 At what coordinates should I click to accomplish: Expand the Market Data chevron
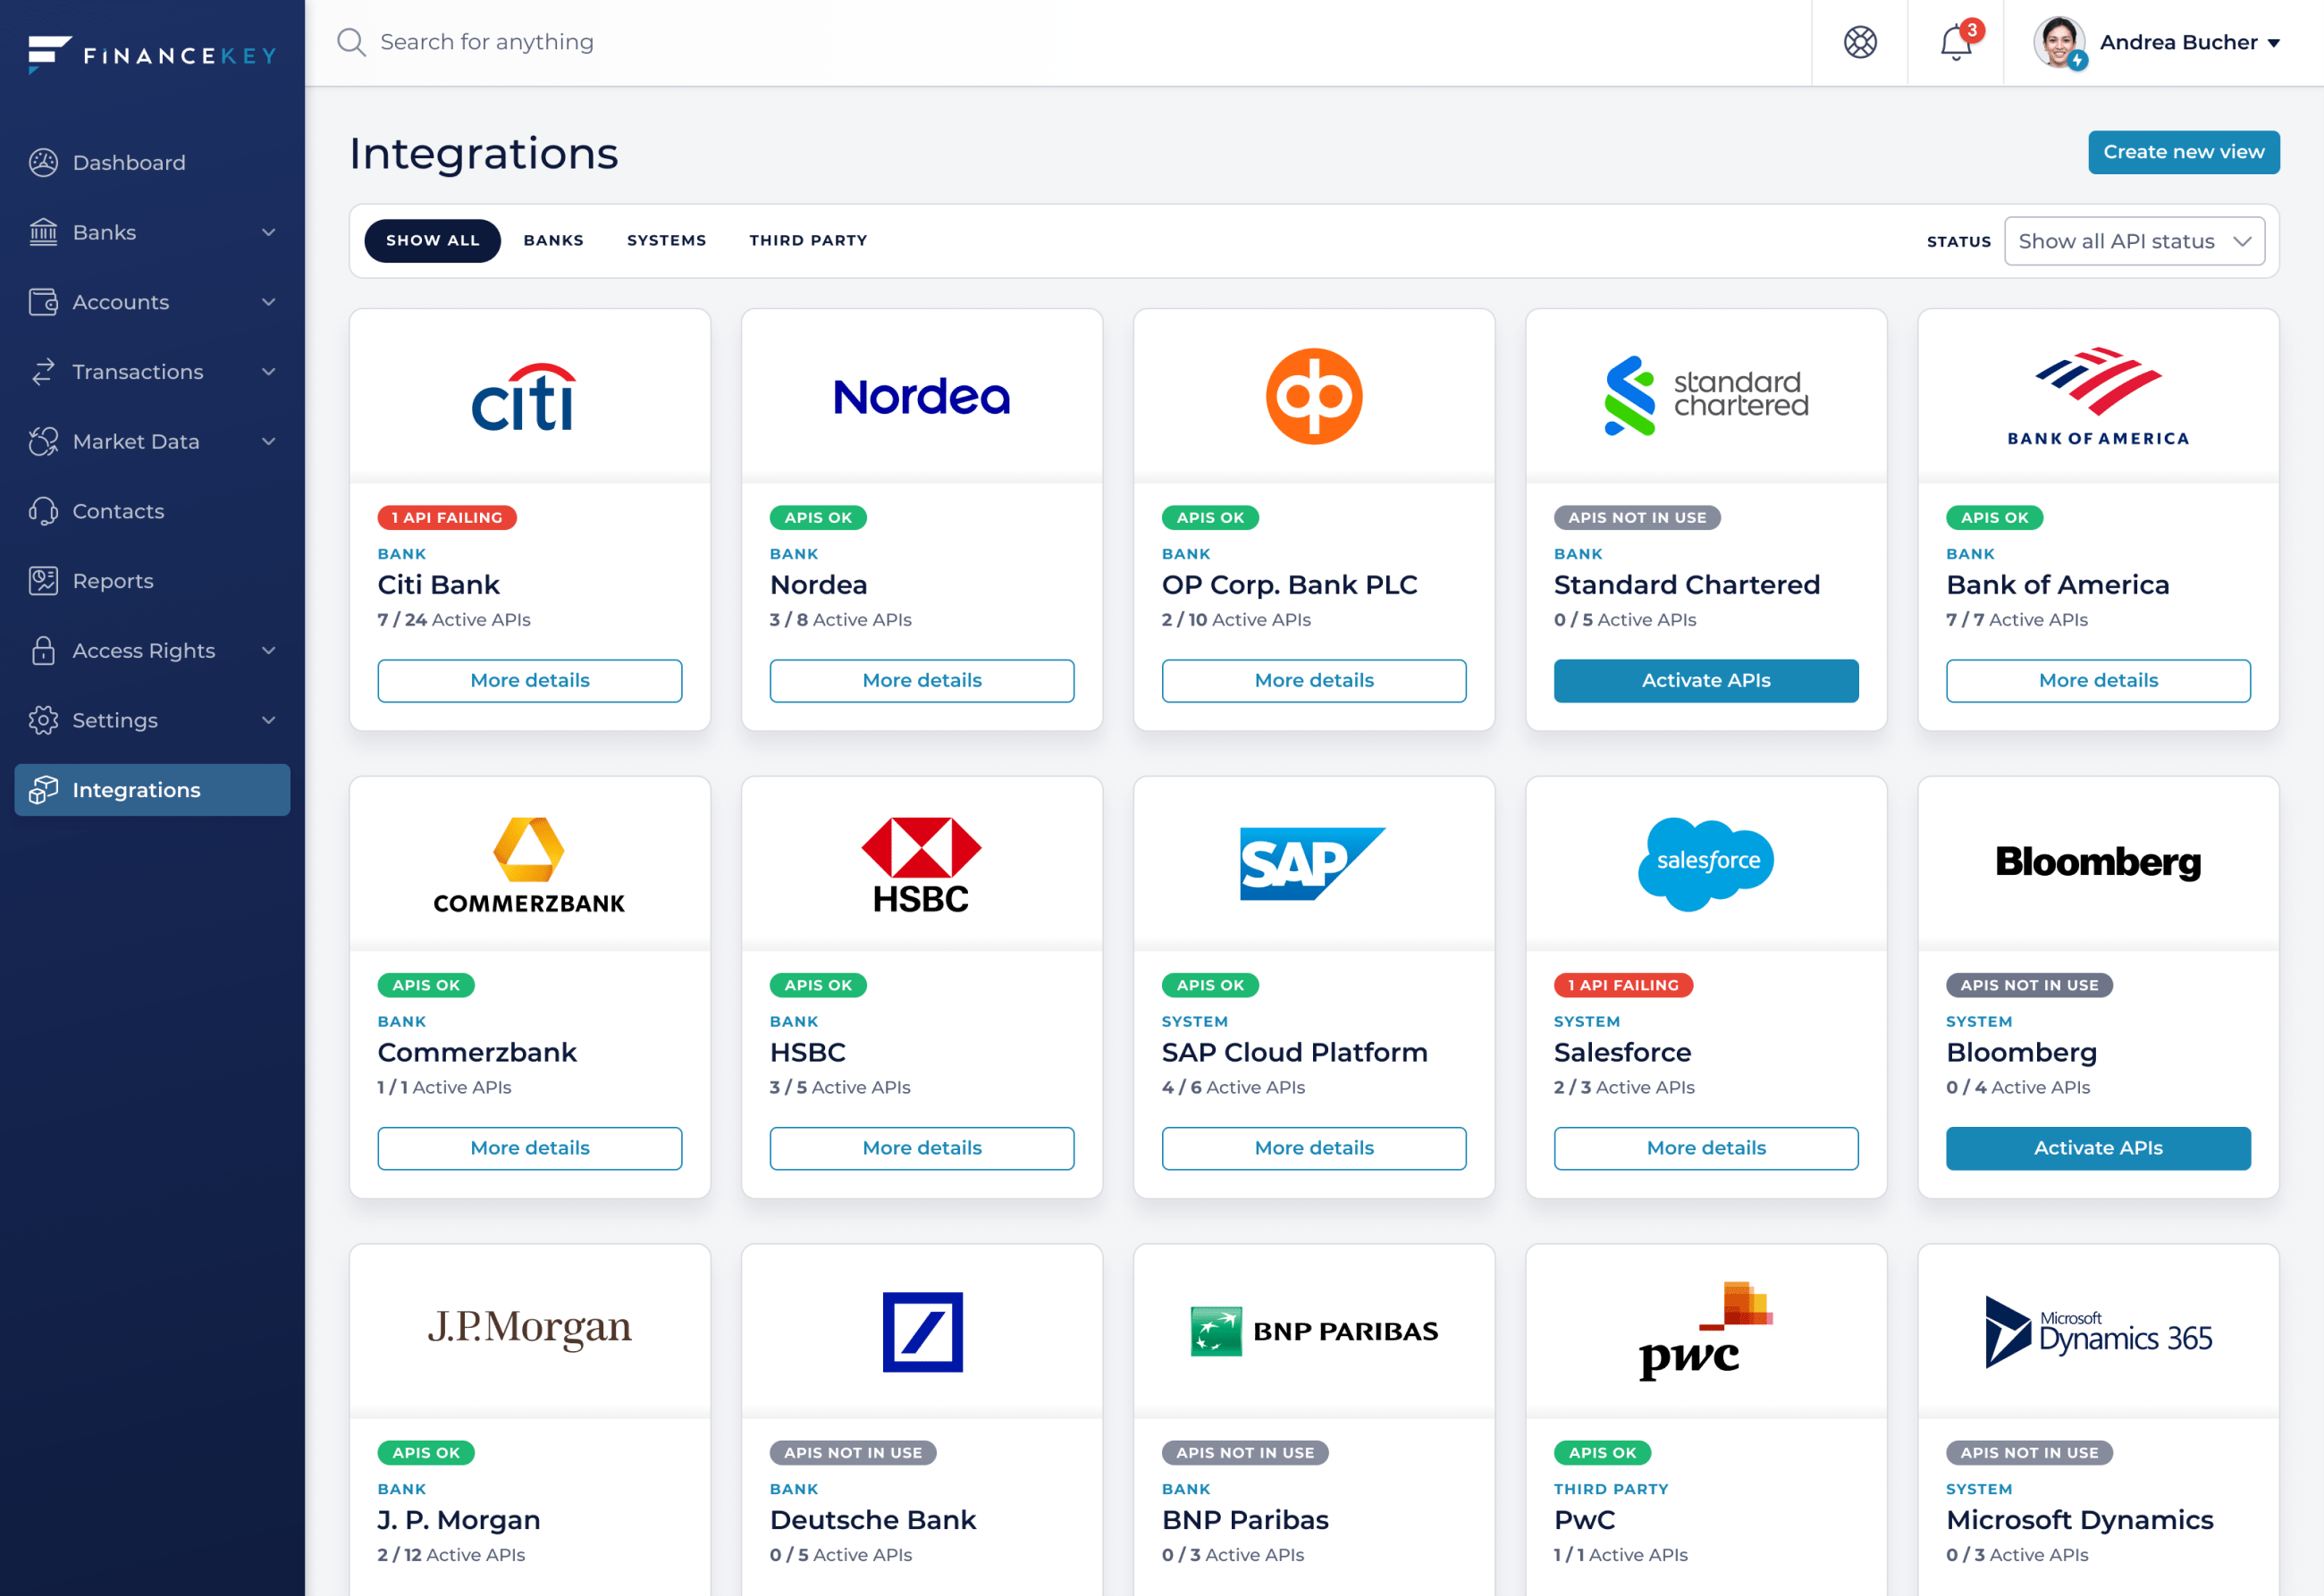268,441
